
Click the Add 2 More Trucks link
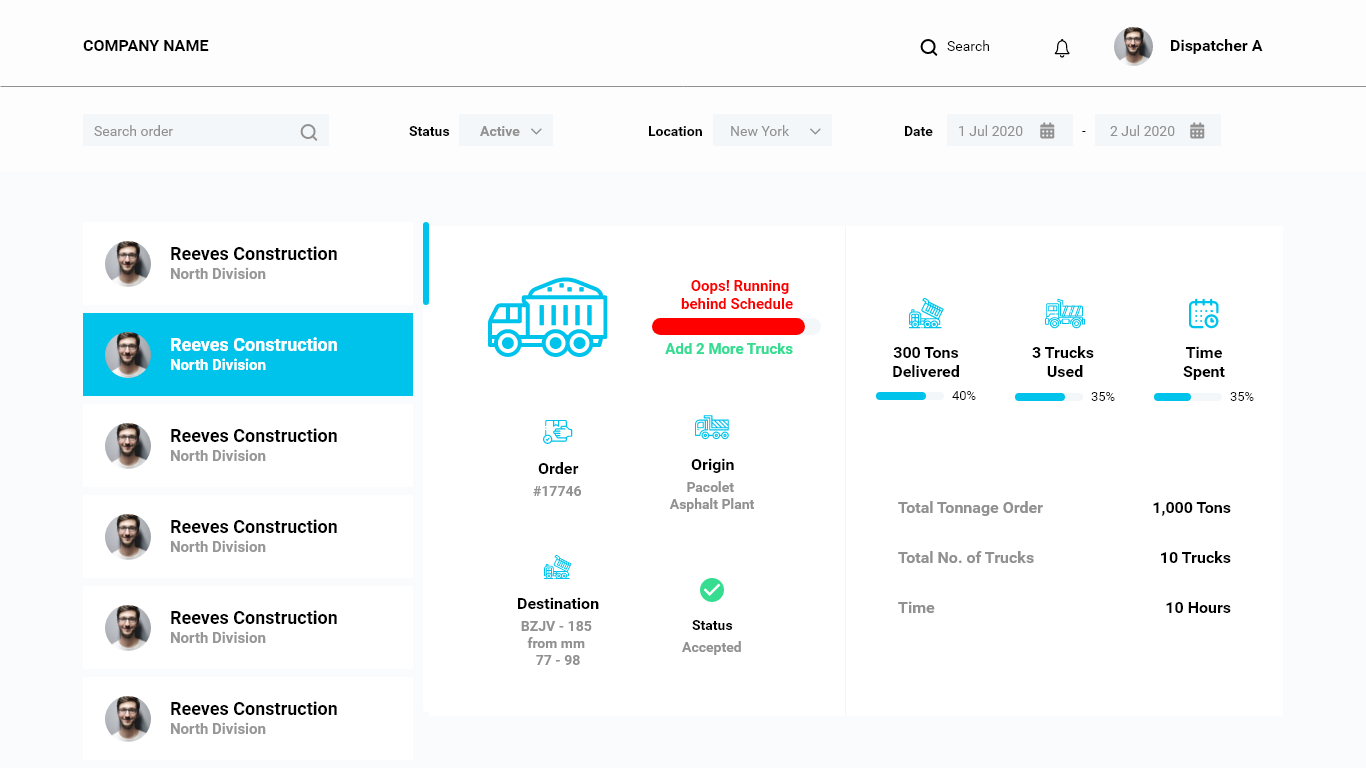pos(728,348)
